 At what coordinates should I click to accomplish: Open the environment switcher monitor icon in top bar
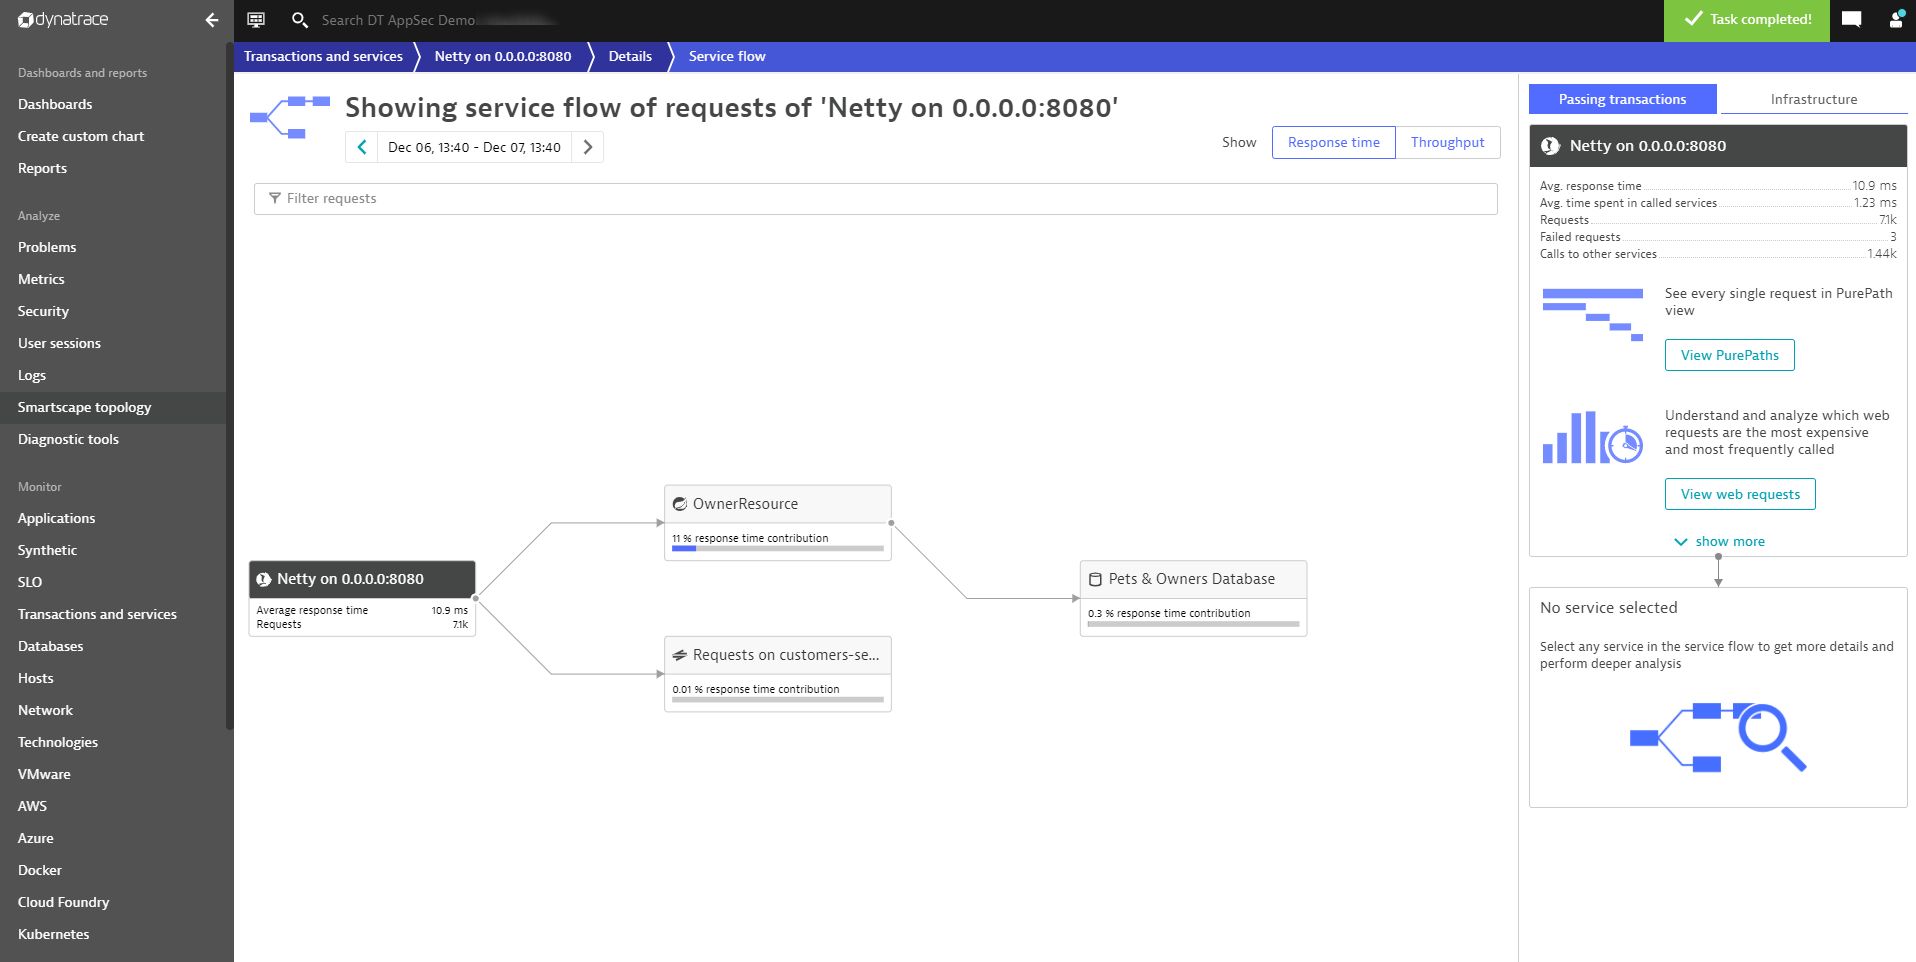[x=255, y=20]
